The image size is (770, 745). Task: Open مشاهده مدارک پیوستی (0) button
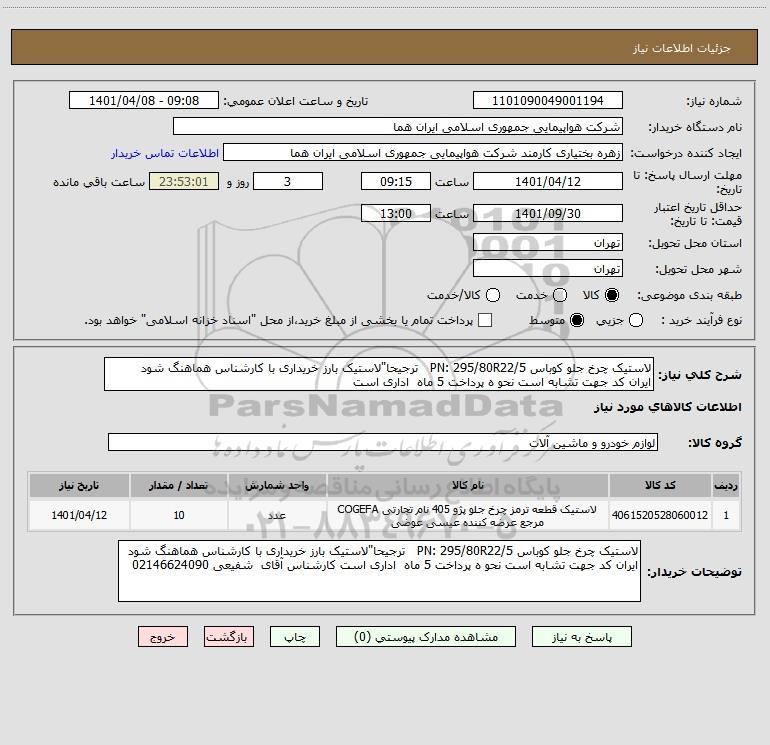pos(426,637)
